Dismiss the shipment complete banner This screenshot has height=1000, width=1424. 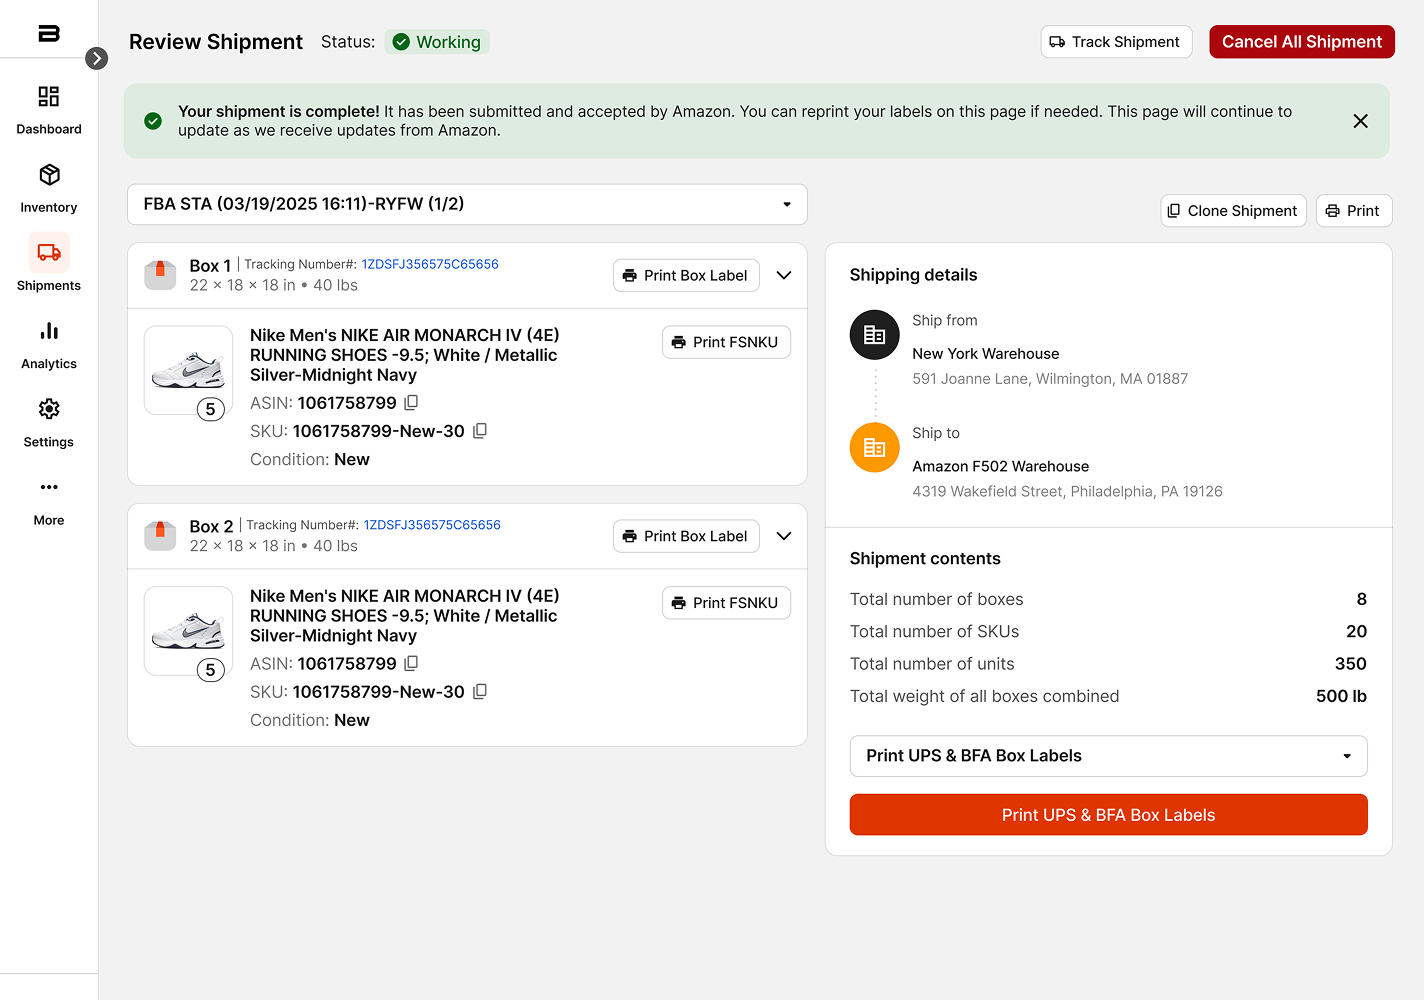coord(1360,121)
